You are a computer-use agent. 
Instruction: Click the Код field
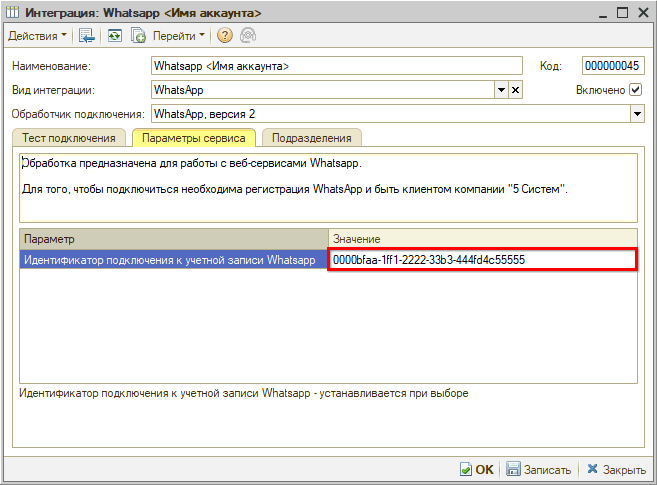pos(610,66)
